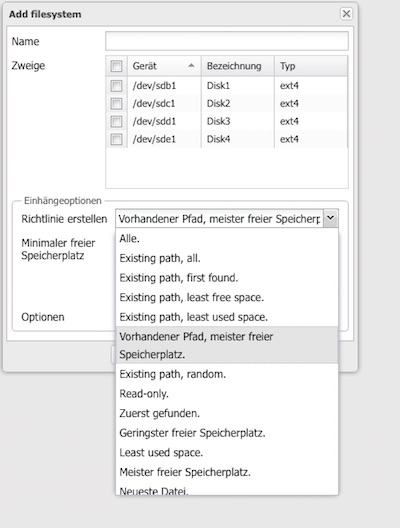Check the /dev/sde1 Disk4 checkbox

tap(116, 139)
